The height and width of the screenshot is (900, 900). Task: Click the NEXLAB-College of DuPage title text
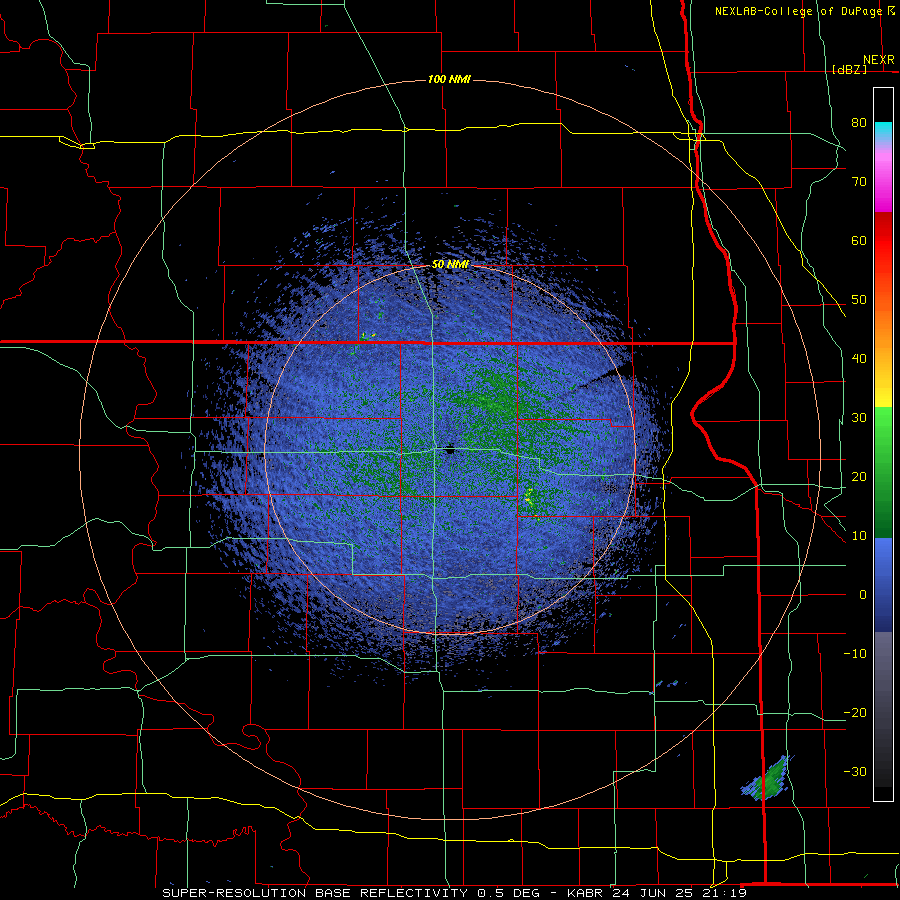(798, 11)
